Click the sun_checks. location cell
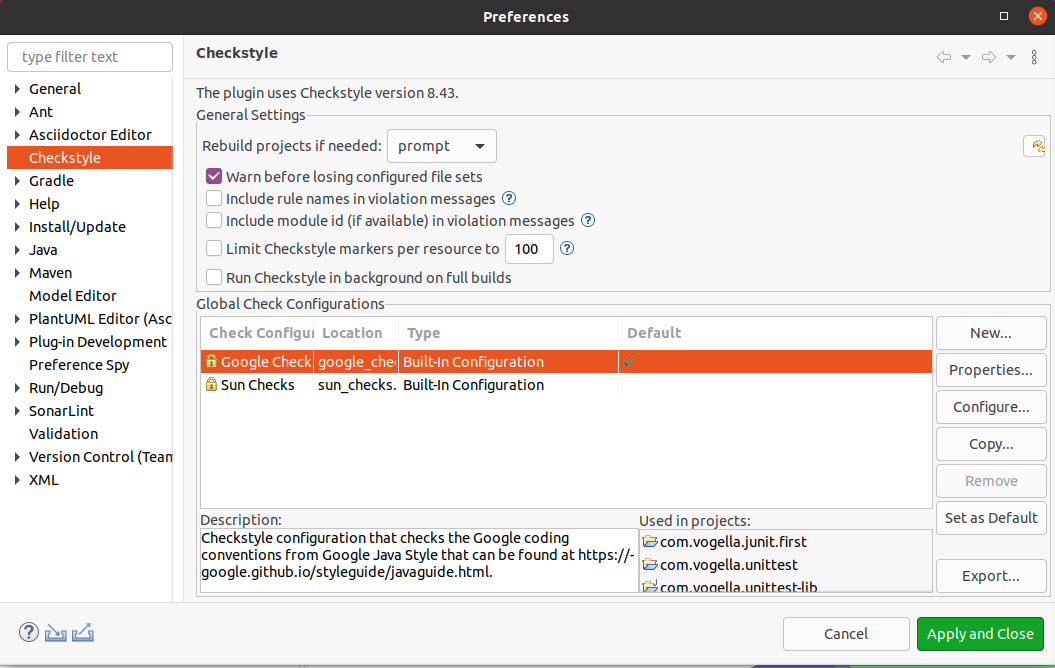The width and height of the screenshot is (1055, 668). coord(356,385)
